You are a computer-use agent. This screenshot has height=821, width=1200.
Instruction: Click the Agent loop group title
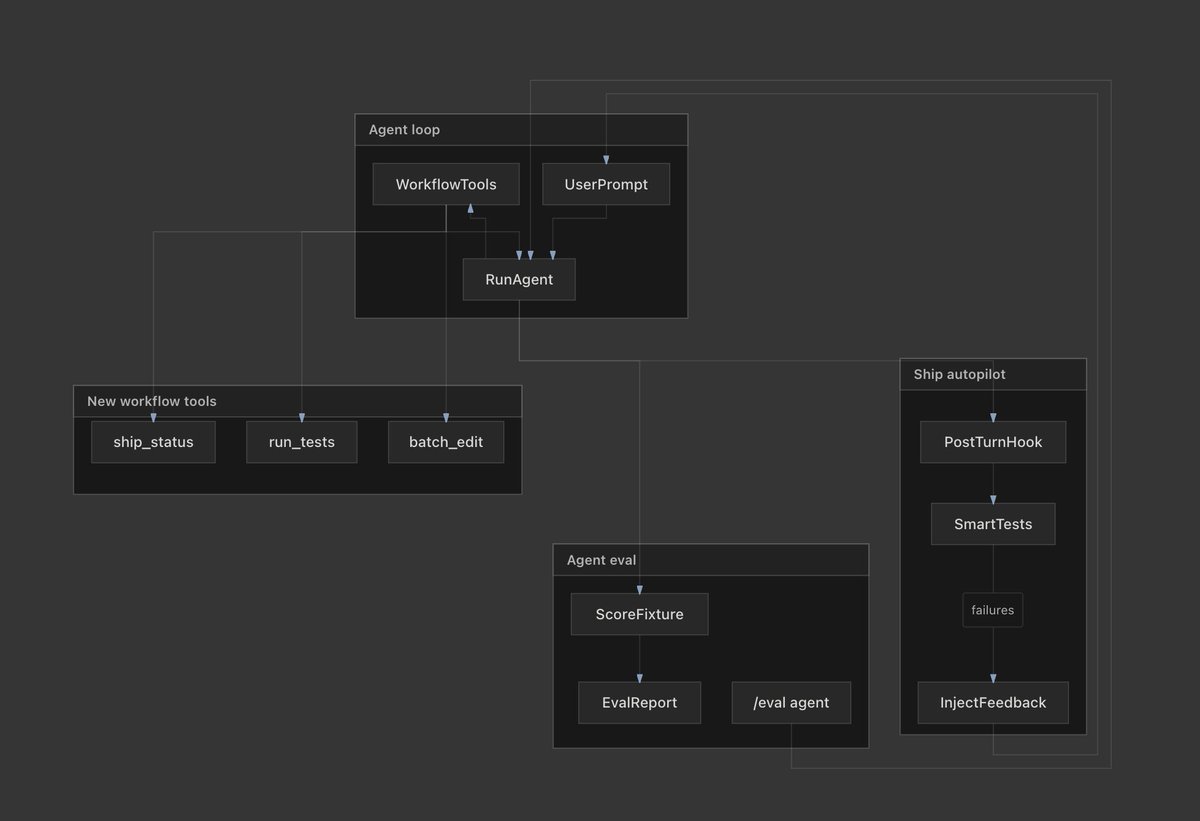[404, 130]
